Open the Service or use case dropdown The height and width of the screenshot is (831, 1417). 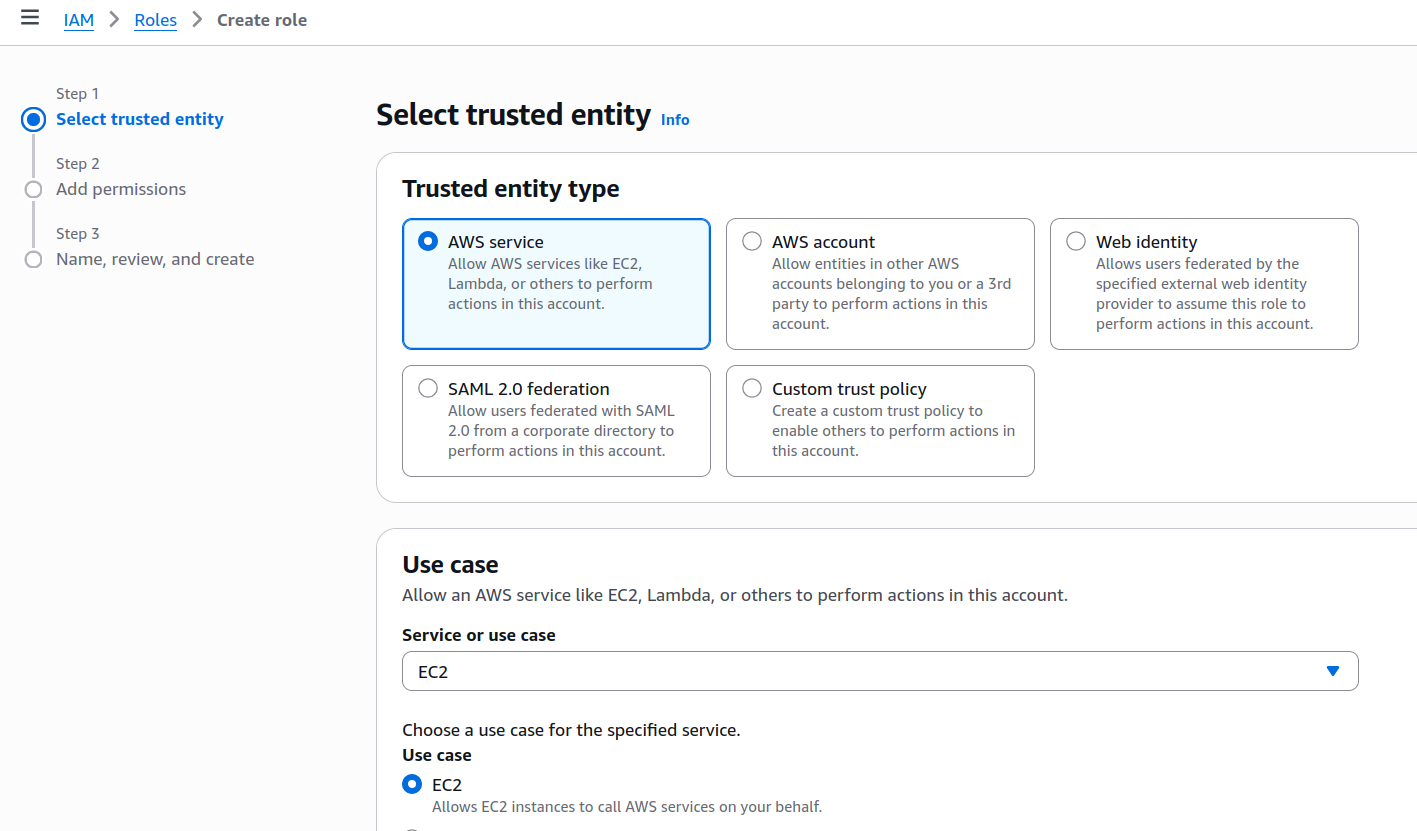(x=880, y=671)
